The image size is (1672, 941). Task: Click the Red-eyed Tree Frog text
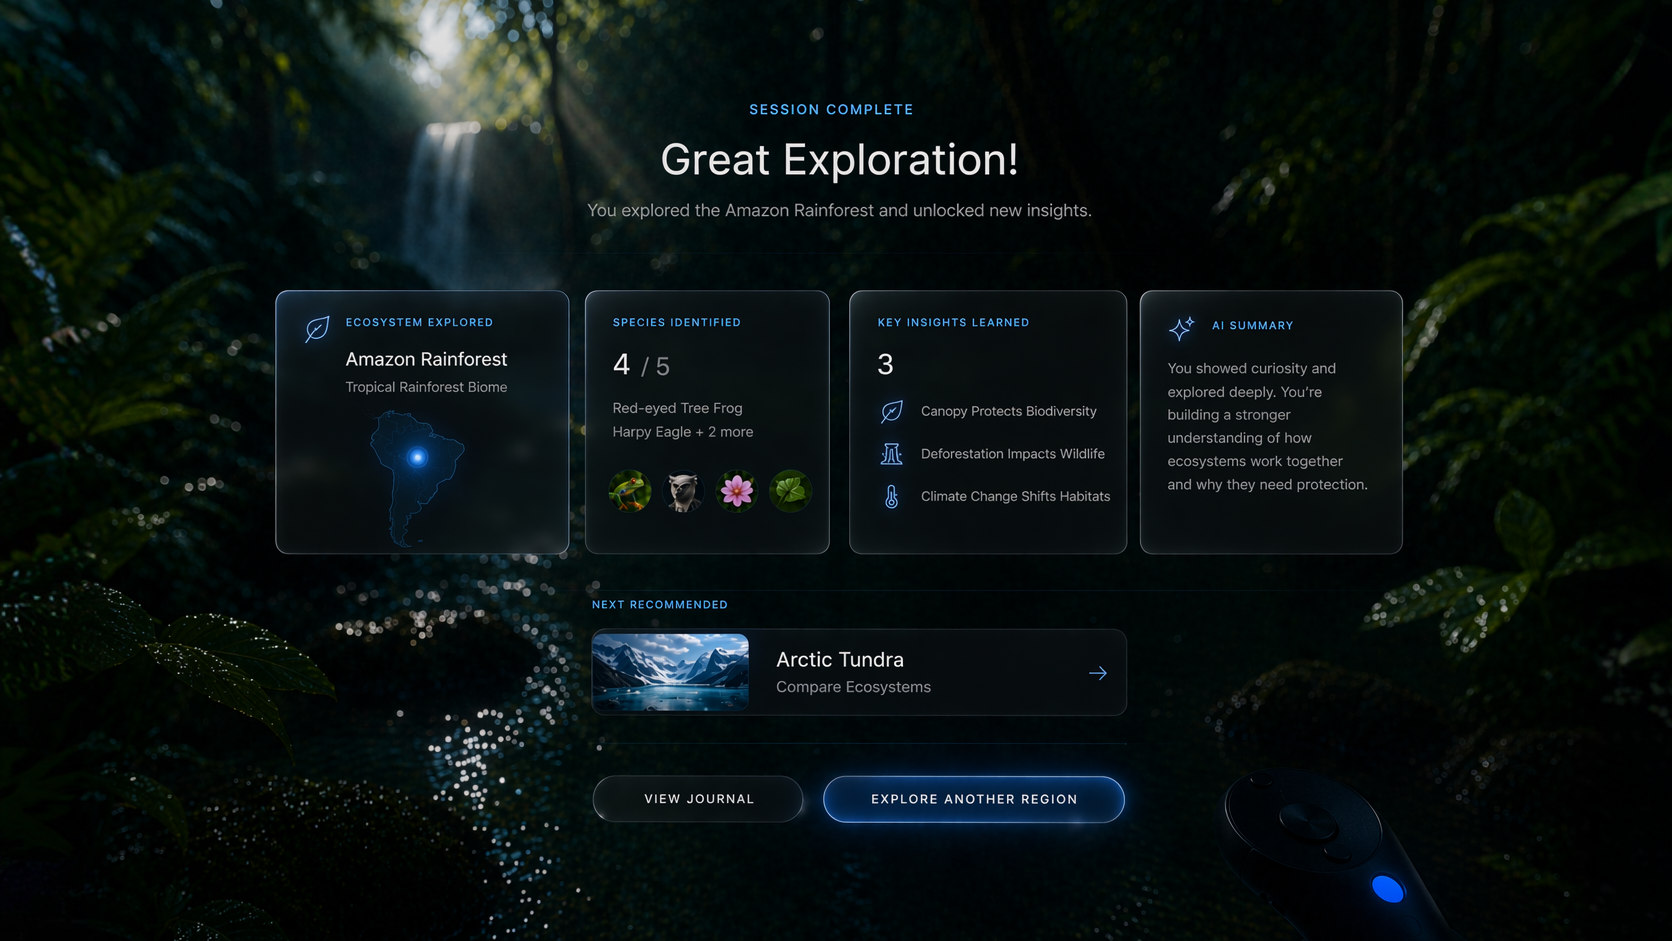677,408
